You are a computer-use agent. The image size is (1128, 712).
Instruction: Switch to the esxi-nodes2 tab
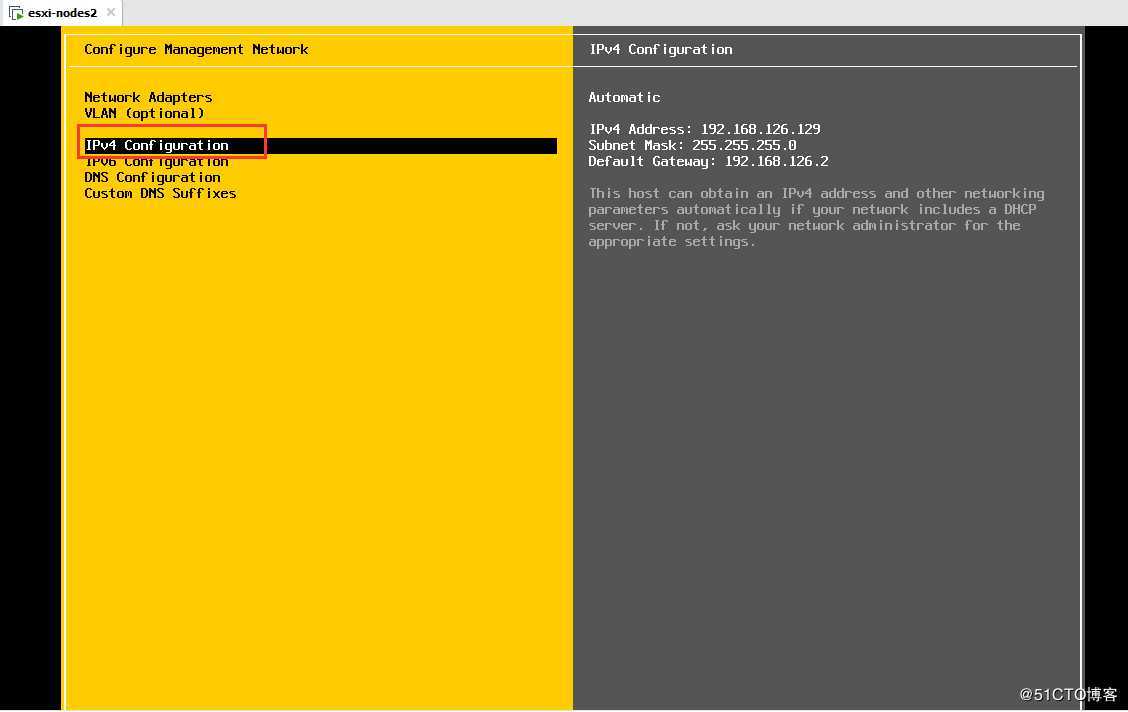point(62,12)
